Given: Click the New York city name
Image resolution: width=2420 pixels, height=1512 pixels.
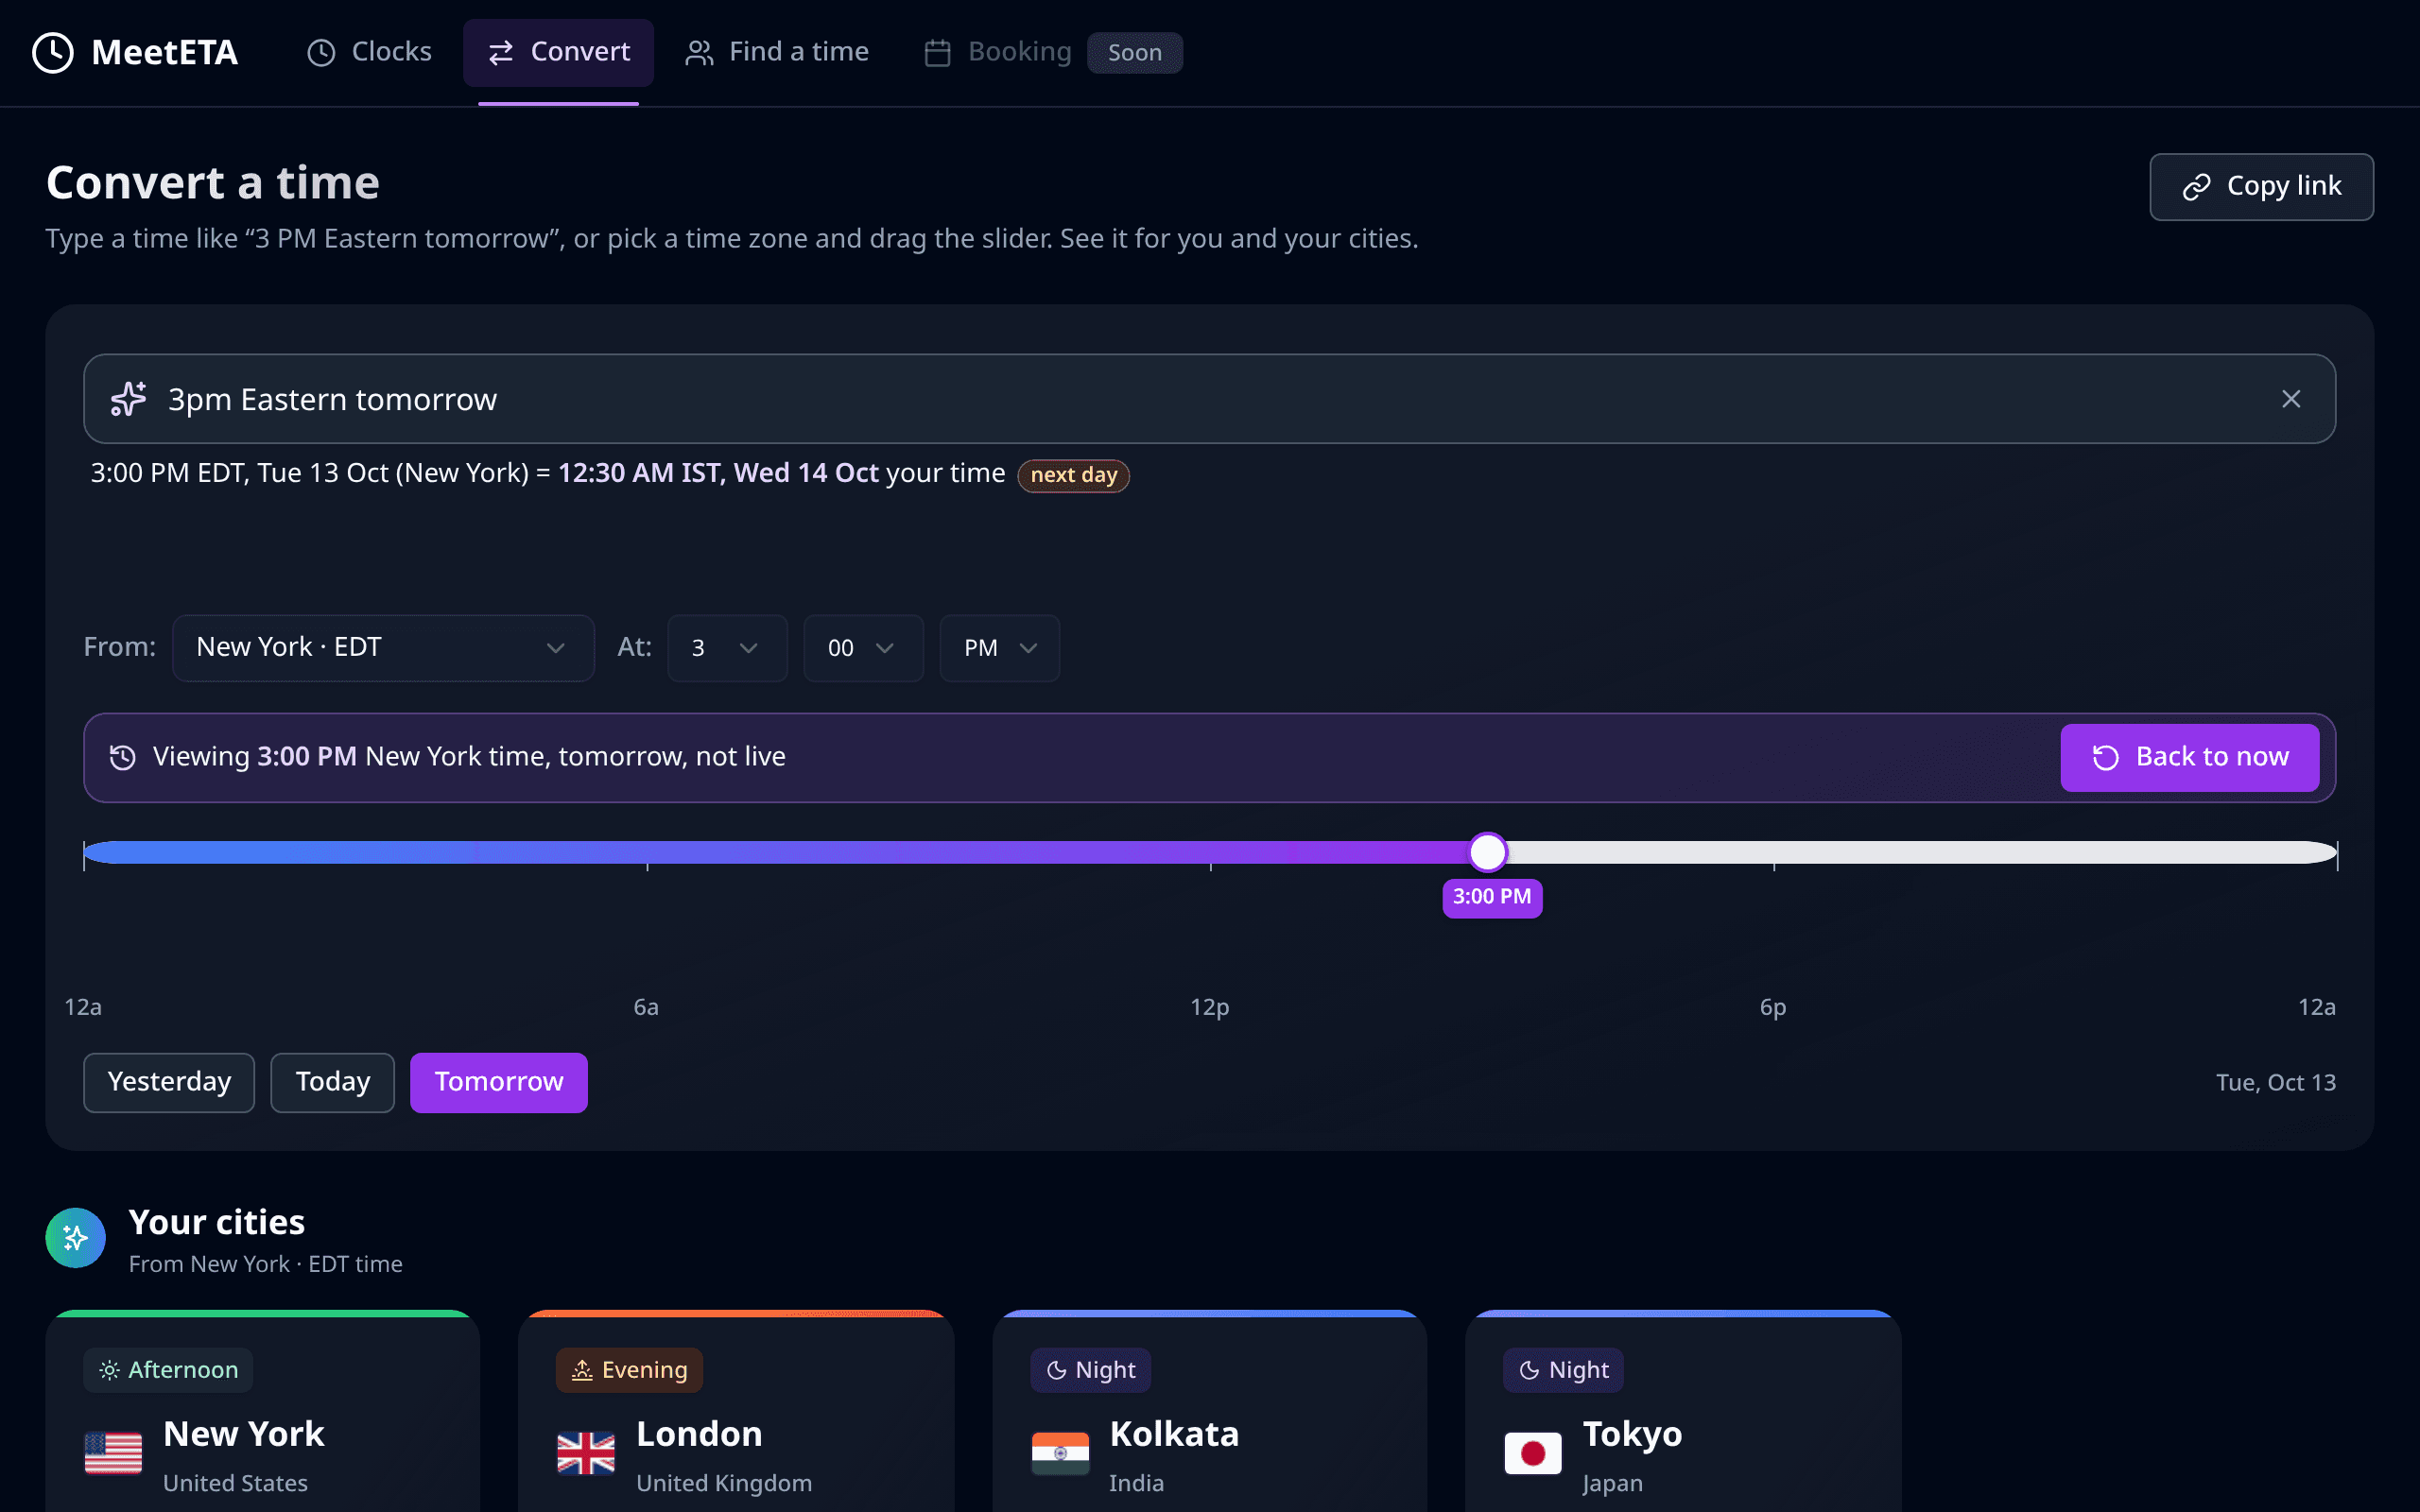Looking at the screenshot, I should click(244, 1434).
